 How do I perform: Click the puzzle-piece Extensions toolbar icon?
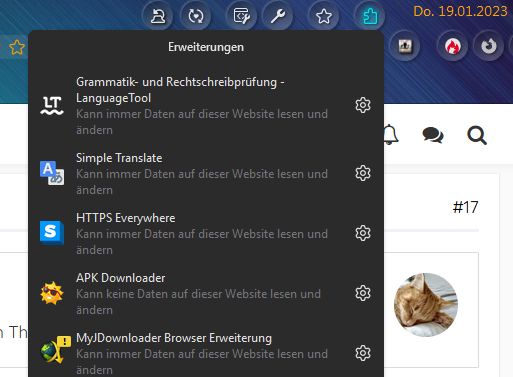369,16
